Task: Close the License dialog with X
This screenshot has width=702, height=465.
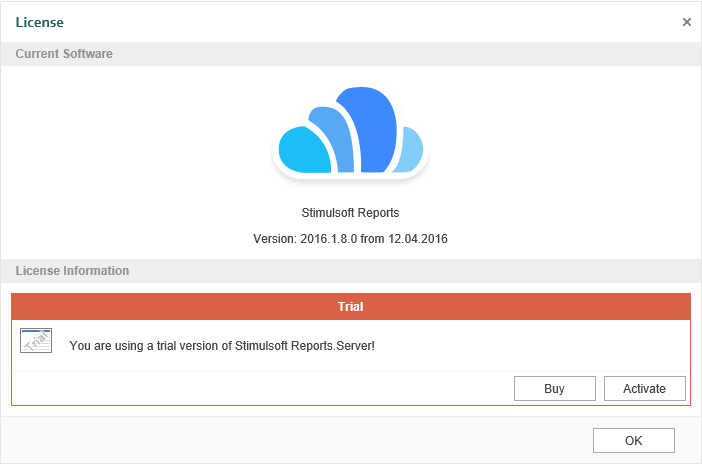Action: 687,22
